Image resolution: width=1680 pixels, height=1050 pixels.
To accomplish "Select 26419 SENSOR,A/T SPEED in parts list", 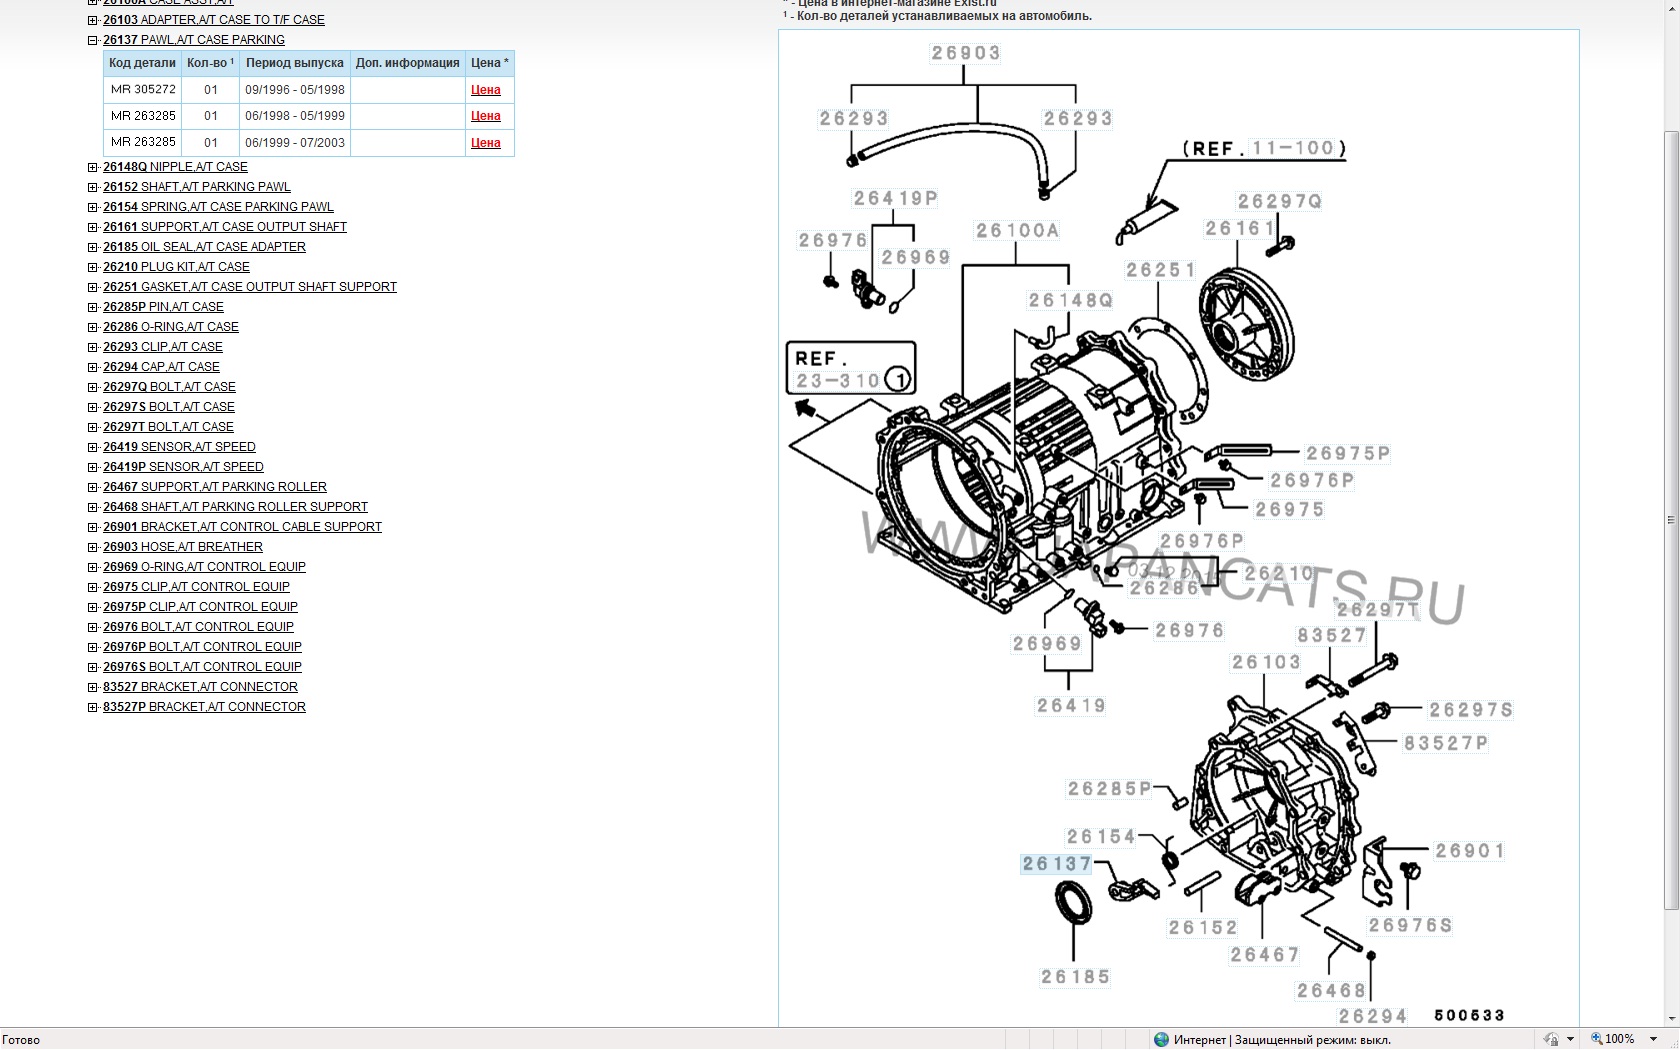I will pyautogui.click(x=179, y=447).
